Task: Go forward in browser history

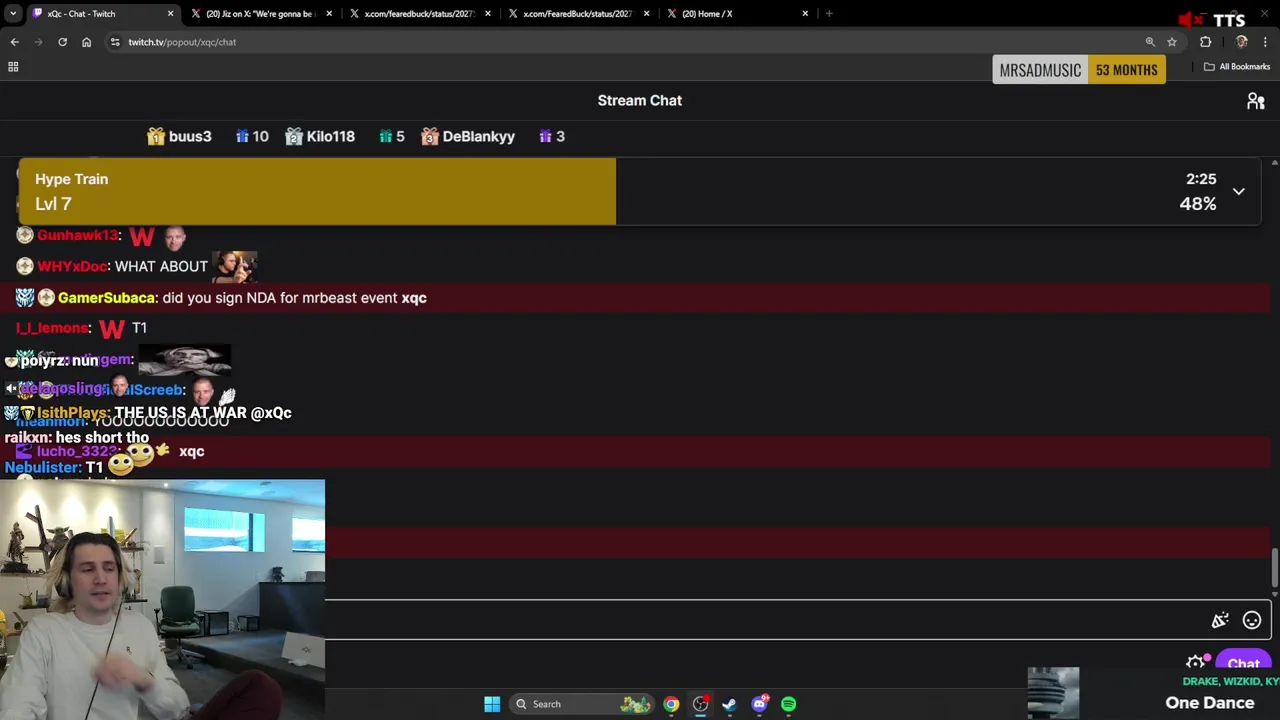Action: click(x=38, y=42)
